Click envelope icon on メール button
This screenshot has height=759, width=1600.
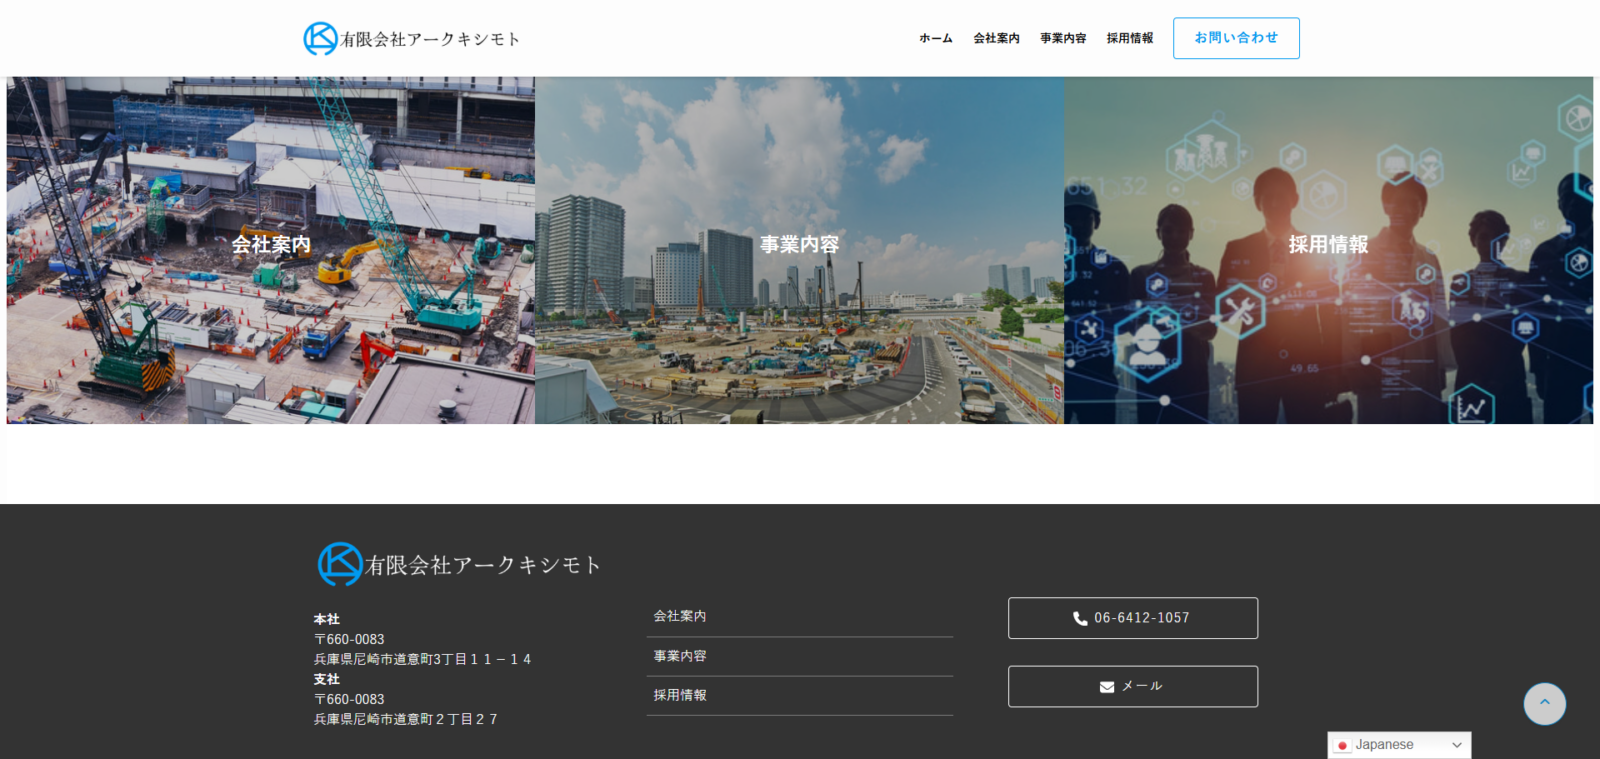1107,687
